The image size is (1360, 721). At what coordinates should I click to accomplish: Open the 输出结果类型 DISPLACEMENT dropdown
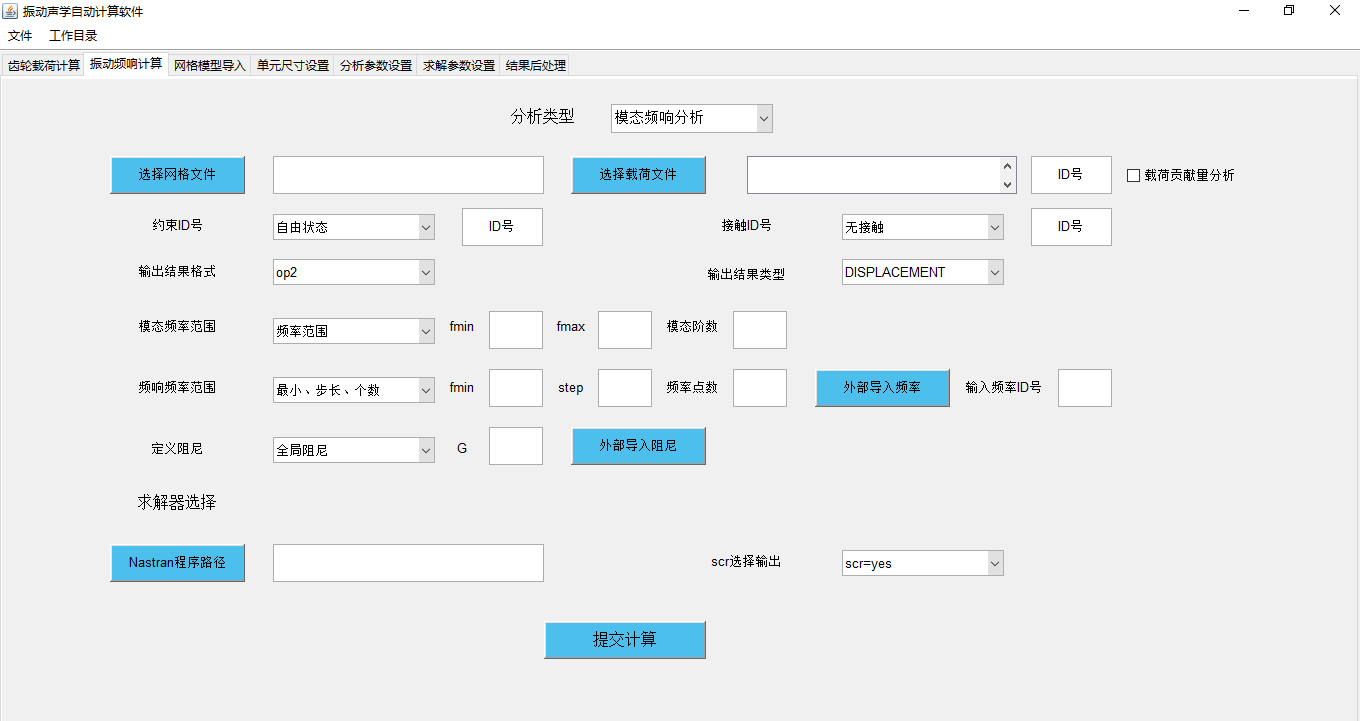coord(922,272)
